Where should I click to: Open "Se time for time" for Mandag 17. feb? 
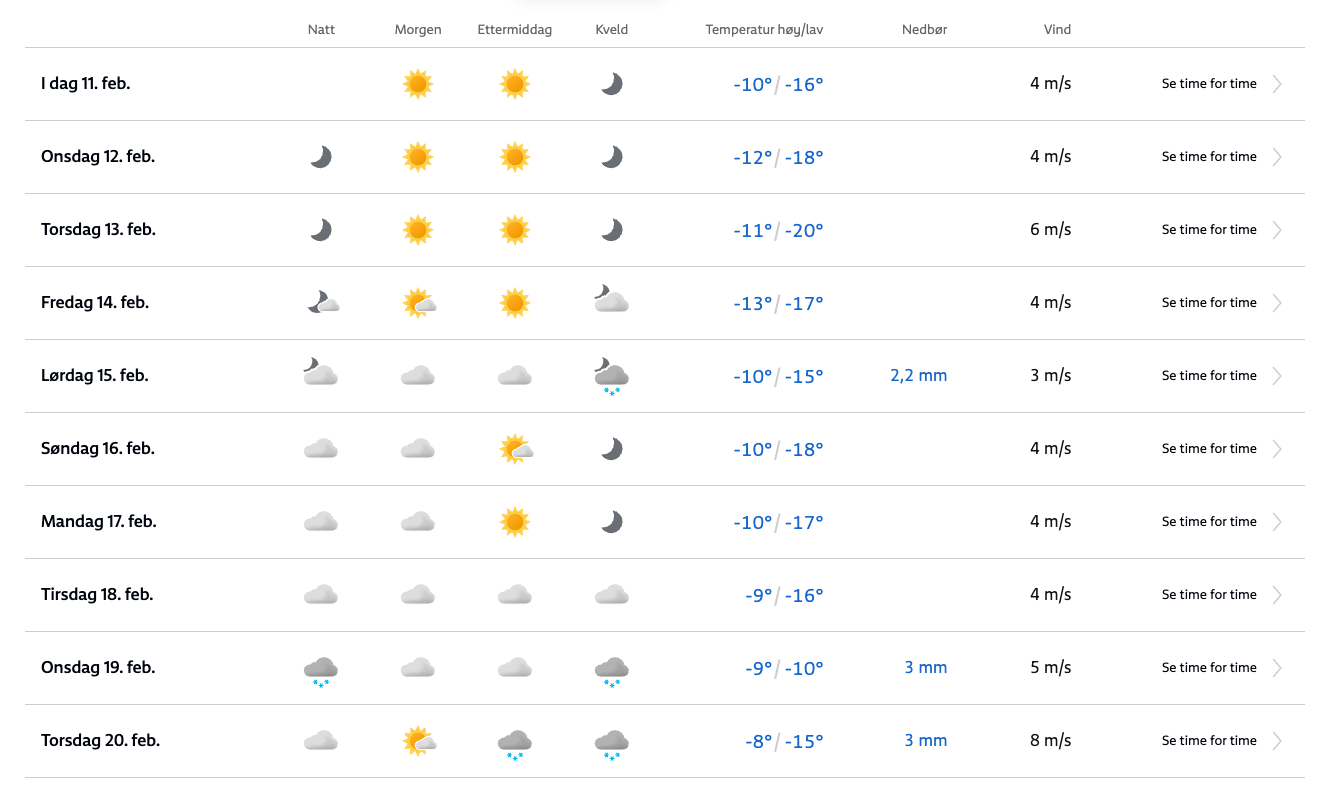click(x=1209, y=522)
